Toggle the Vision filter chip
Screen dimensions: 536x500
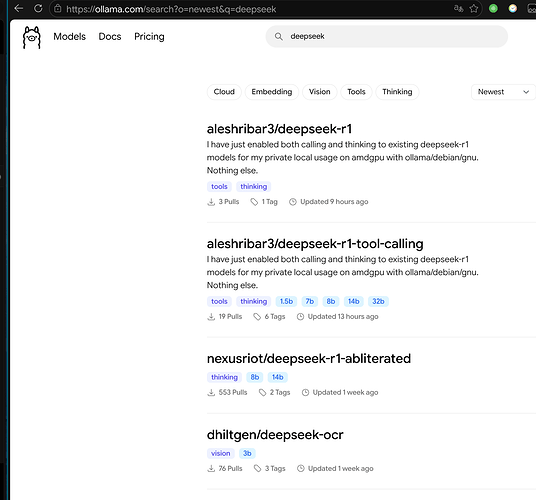pos(319,92)
